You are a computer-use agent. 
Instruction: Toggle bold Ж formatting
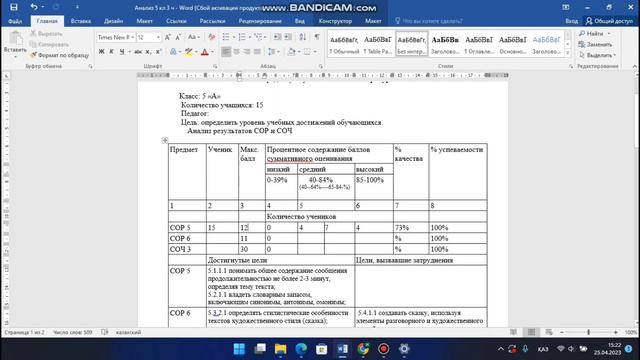[101, 52]
